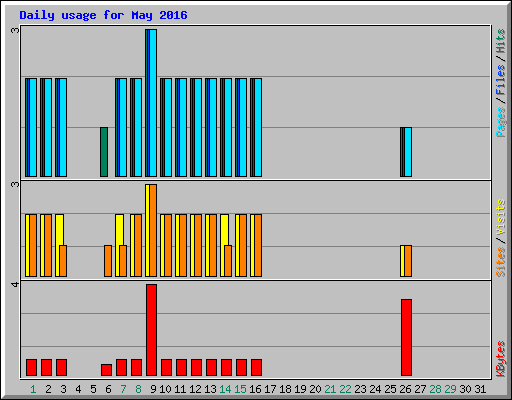The width and height of the screenshot is (512, 400).
Task: Select the "KBytes" legend label
Action: (x=500, y=359)
